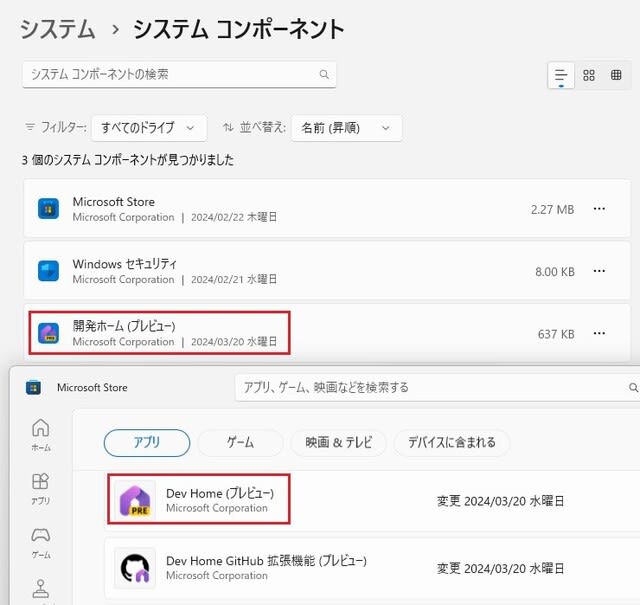Click 3 個のシステム コンポーネントが見つかりました text
The height and width of the screenshot is (605, 640).
[x=128, y=160]
